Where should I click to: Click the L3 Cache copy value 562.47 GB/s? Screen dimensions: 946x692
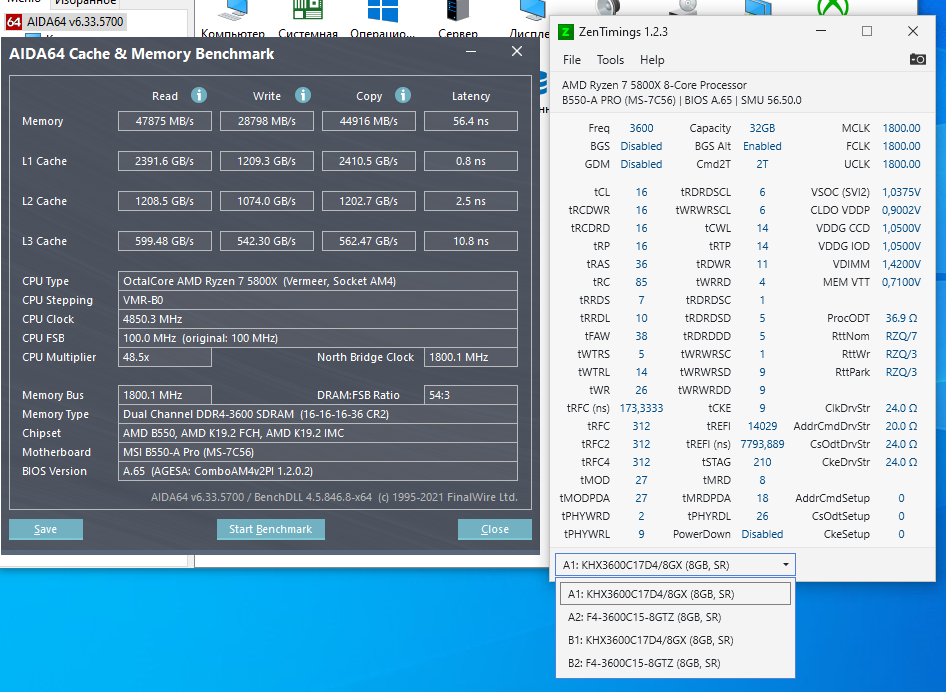[x=369, y=241]
